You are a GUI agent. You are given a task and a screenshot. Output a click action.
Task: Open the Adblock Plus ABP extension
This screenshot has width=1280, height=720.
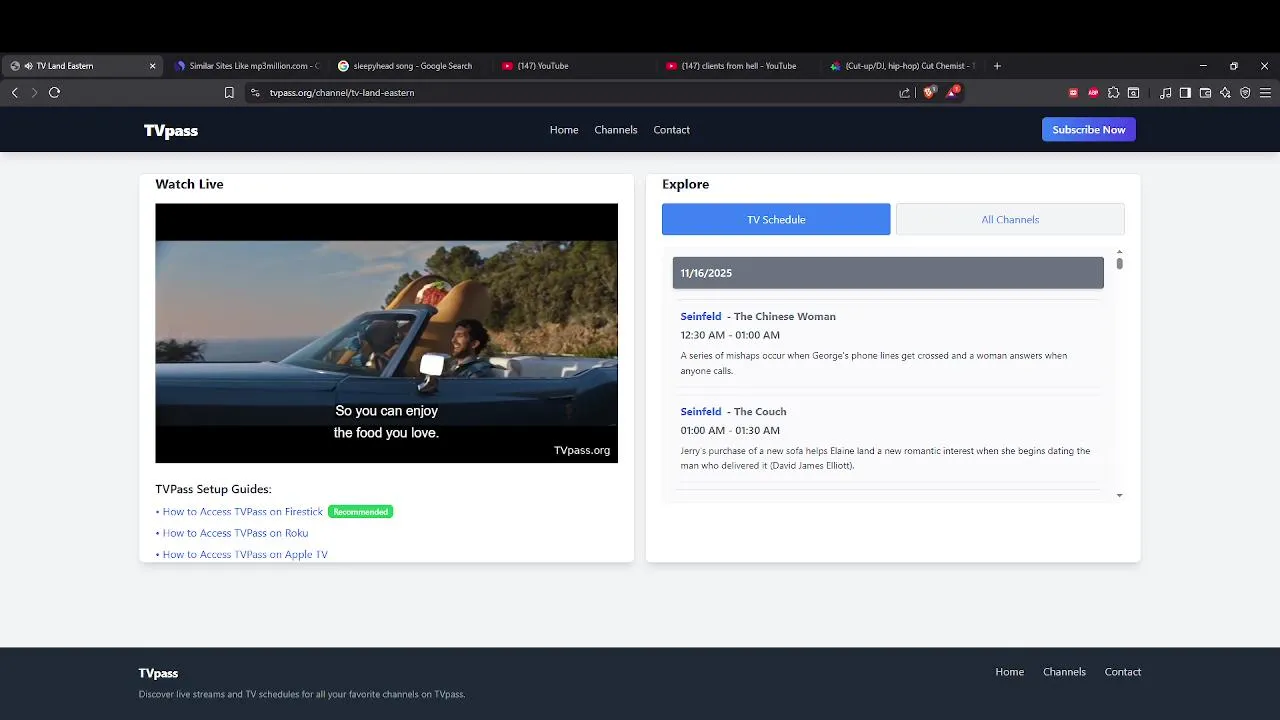click(x=1093, y=92)
